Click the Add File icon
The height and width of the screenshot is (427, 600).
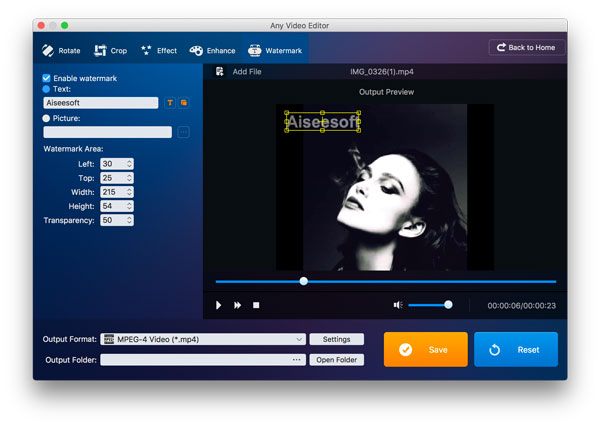(x=220, y=72)
